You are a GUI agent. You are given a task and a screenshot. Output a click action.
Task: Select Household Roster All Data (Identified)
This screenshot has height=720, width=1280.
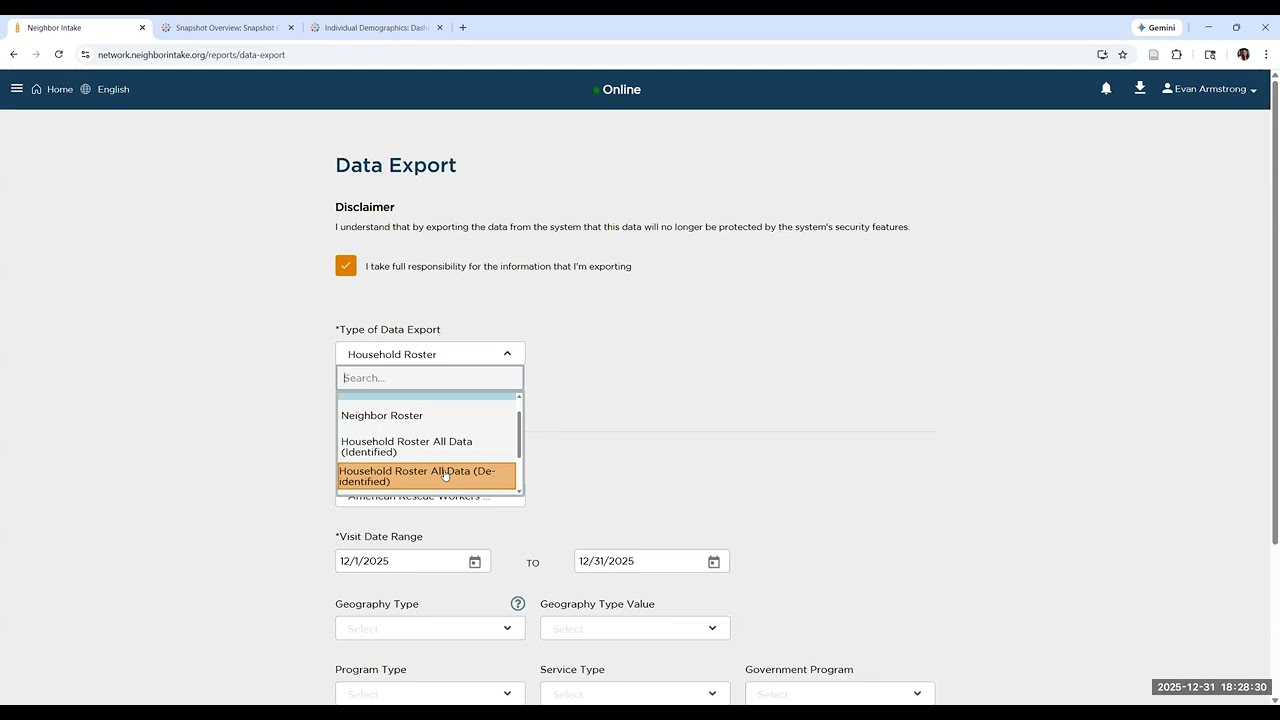pyautogui.click(x=427, y=447)
